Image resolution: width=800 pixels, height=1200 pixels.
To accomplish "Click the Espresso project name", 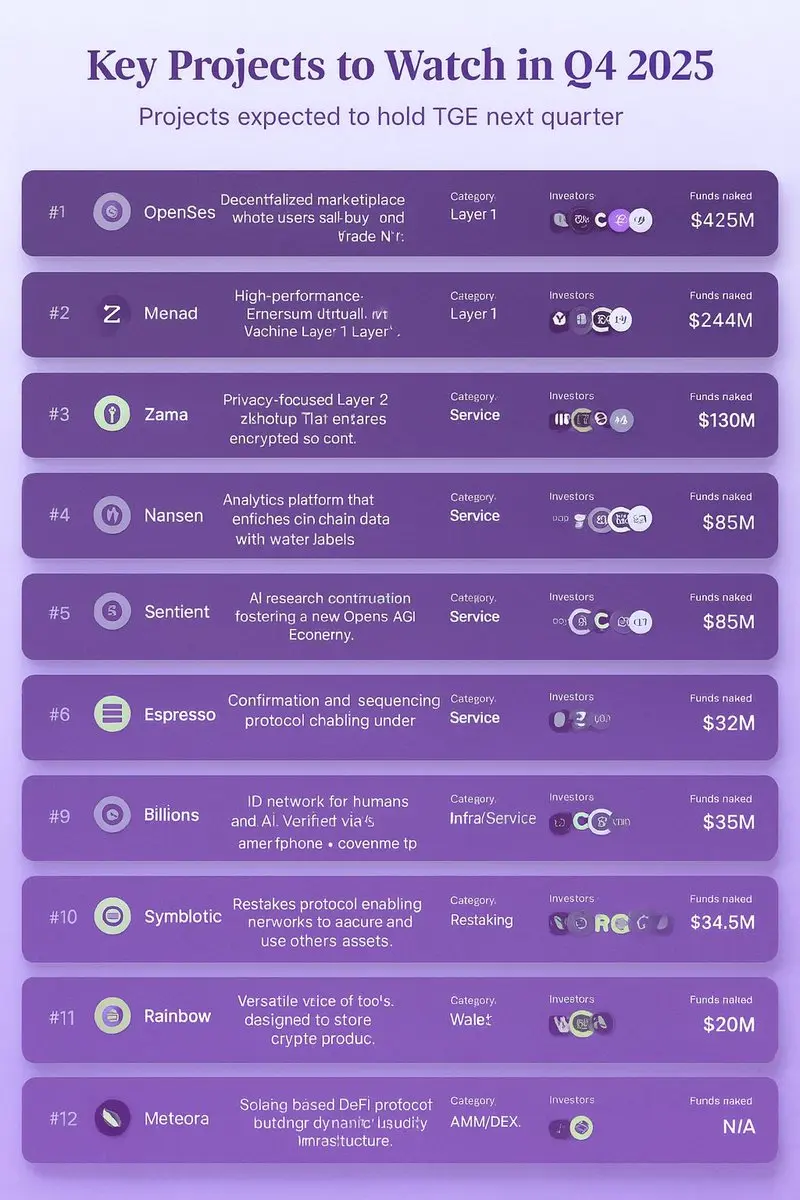I will point(180,715).
